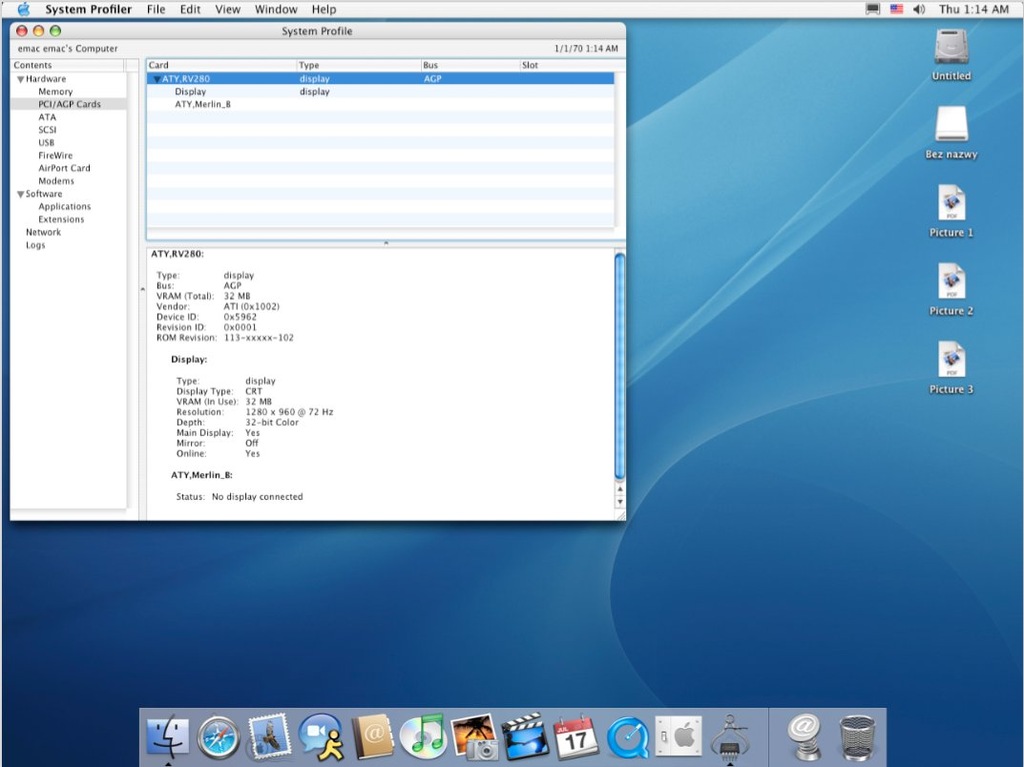Open Address Book in the Dock
Viewport: 1024px width, 767px height.
pos(372,738)
